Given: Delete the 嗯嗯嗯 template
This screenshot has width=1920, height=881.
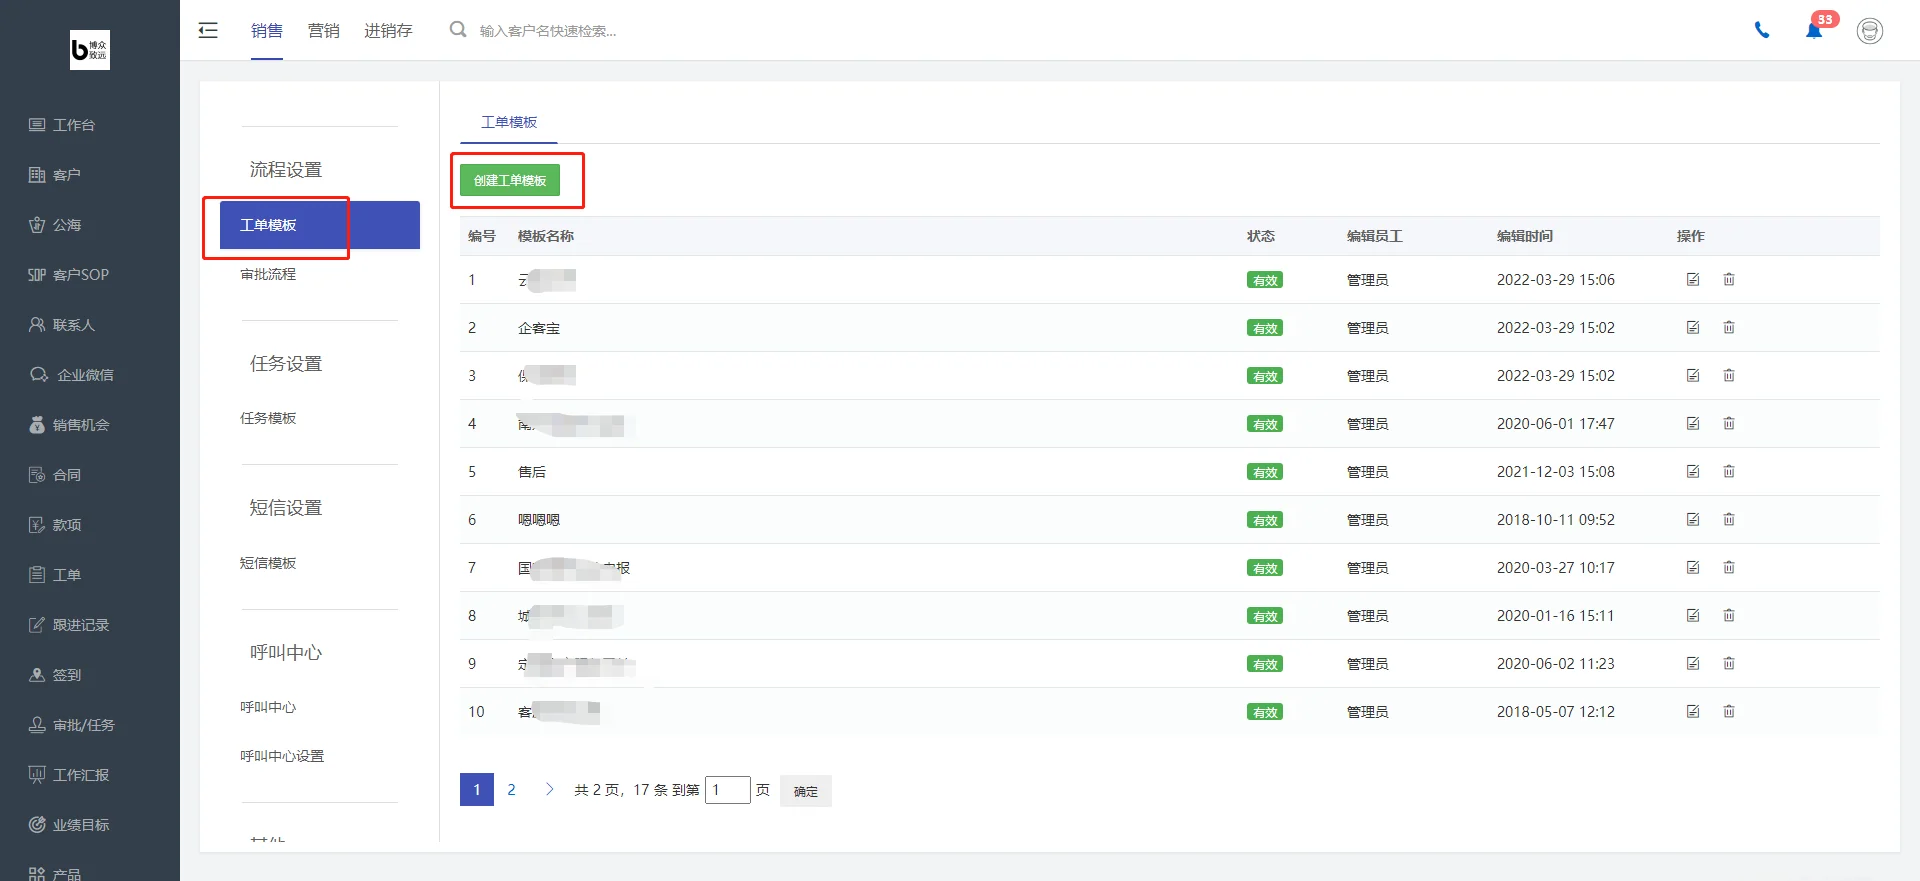Looking at the screenshot, I should pyautogui.click(x=1729, y=520).
